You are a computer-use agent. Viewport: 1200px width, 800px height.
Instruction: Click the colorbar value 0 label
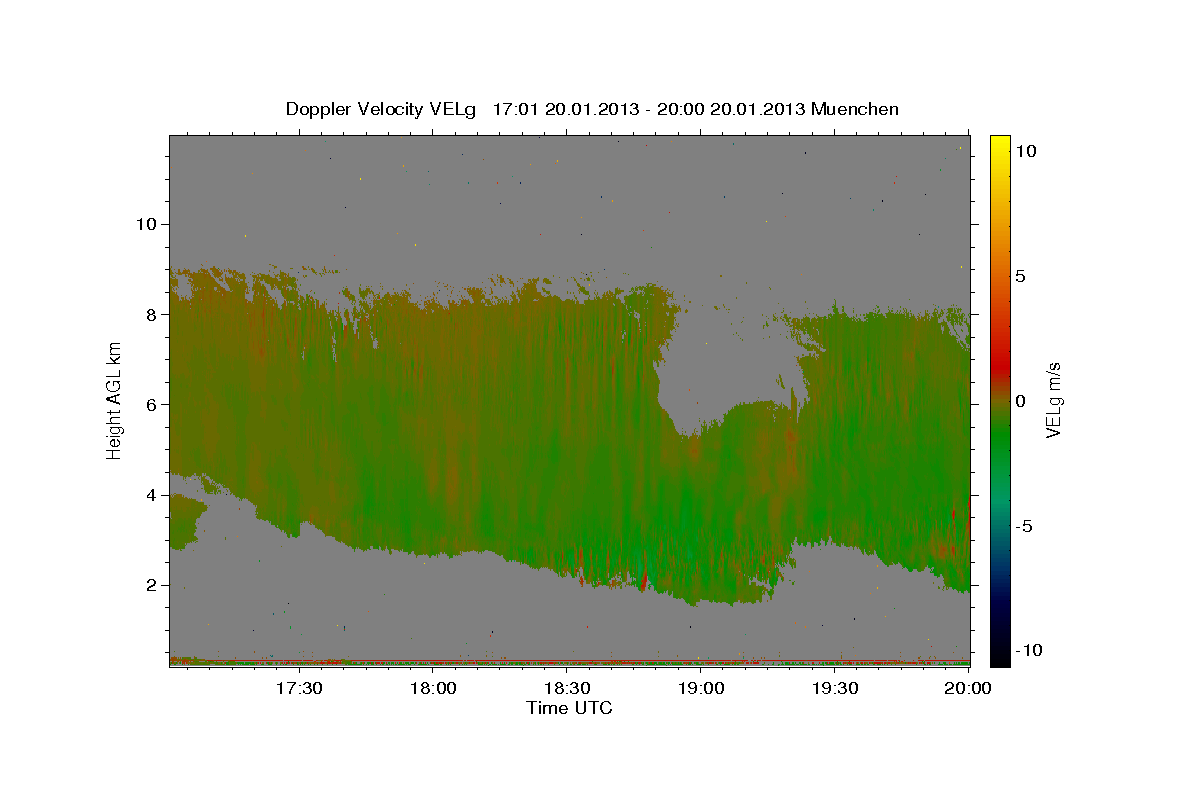coord(1020,401)
